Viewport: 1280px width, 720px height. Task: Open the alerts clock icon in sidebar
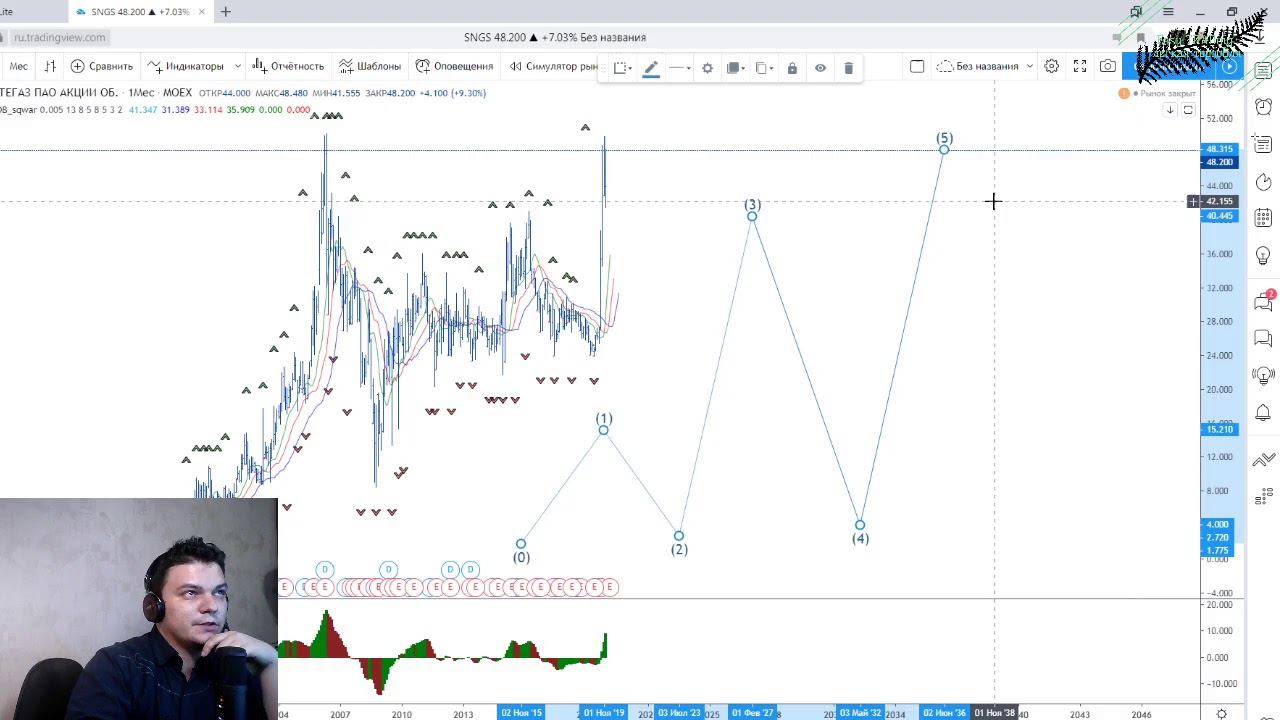[x=1263, y=106]
